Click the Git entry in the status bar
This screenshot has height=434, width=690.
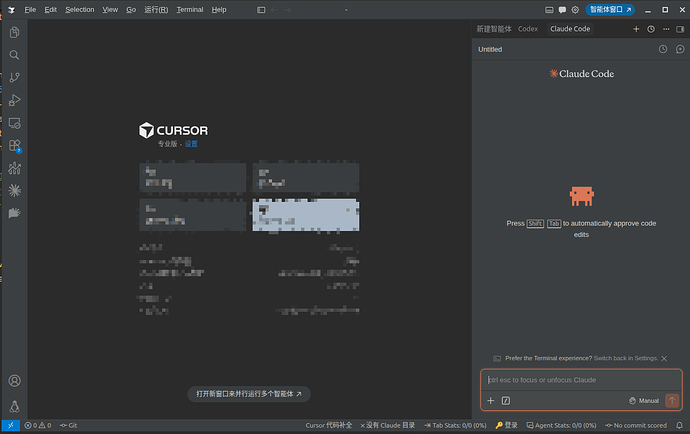pos(69,426)
